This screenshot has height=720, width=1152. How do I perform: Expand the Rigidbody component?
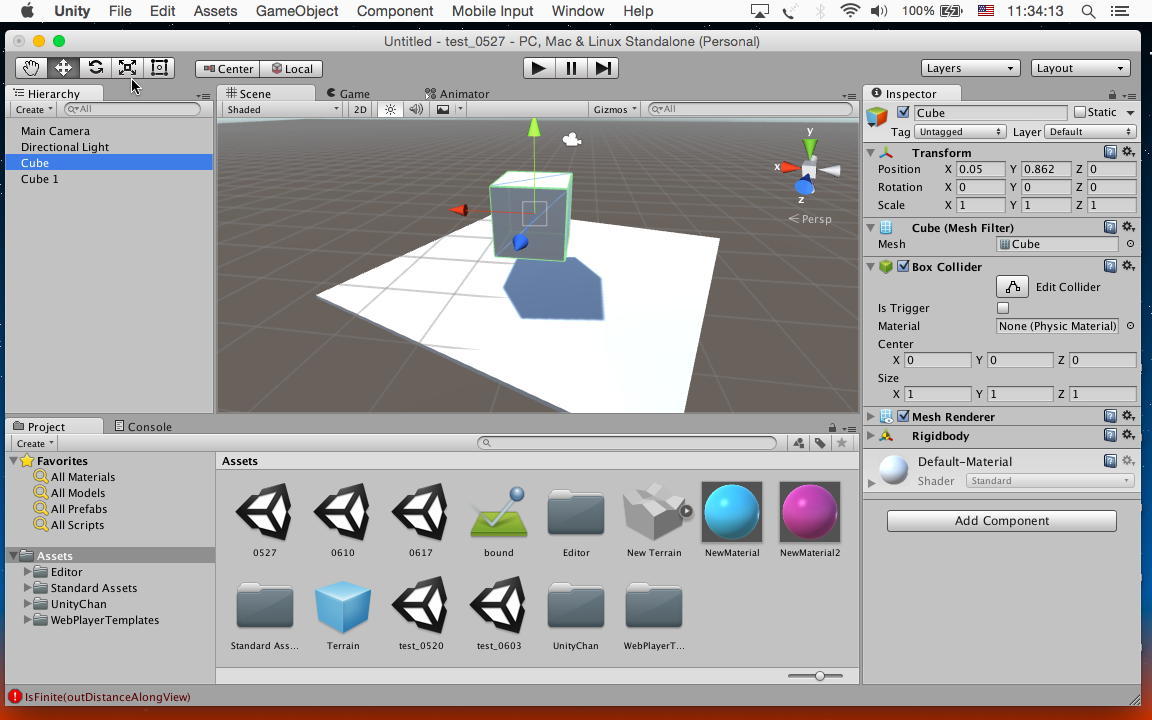871,436
